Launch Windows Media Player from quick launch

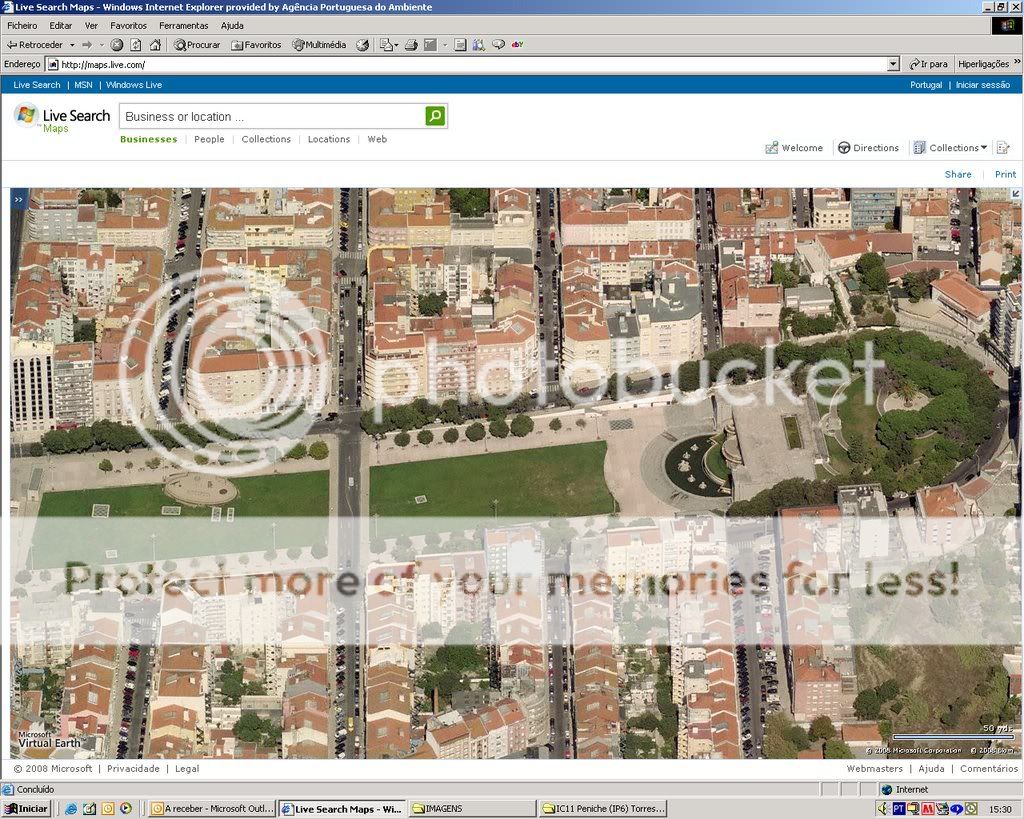pos(125,809)
